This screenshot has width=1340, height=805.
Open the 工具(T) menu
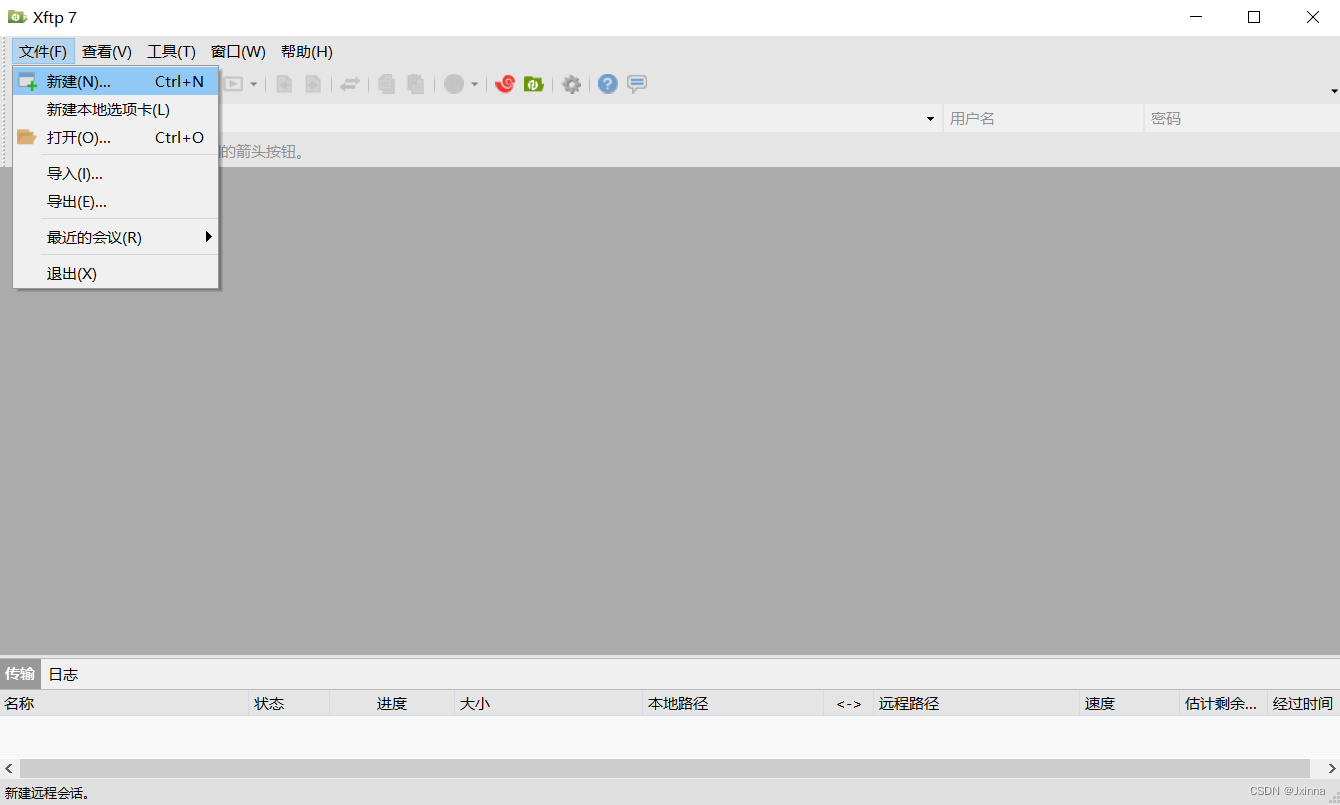171,52
